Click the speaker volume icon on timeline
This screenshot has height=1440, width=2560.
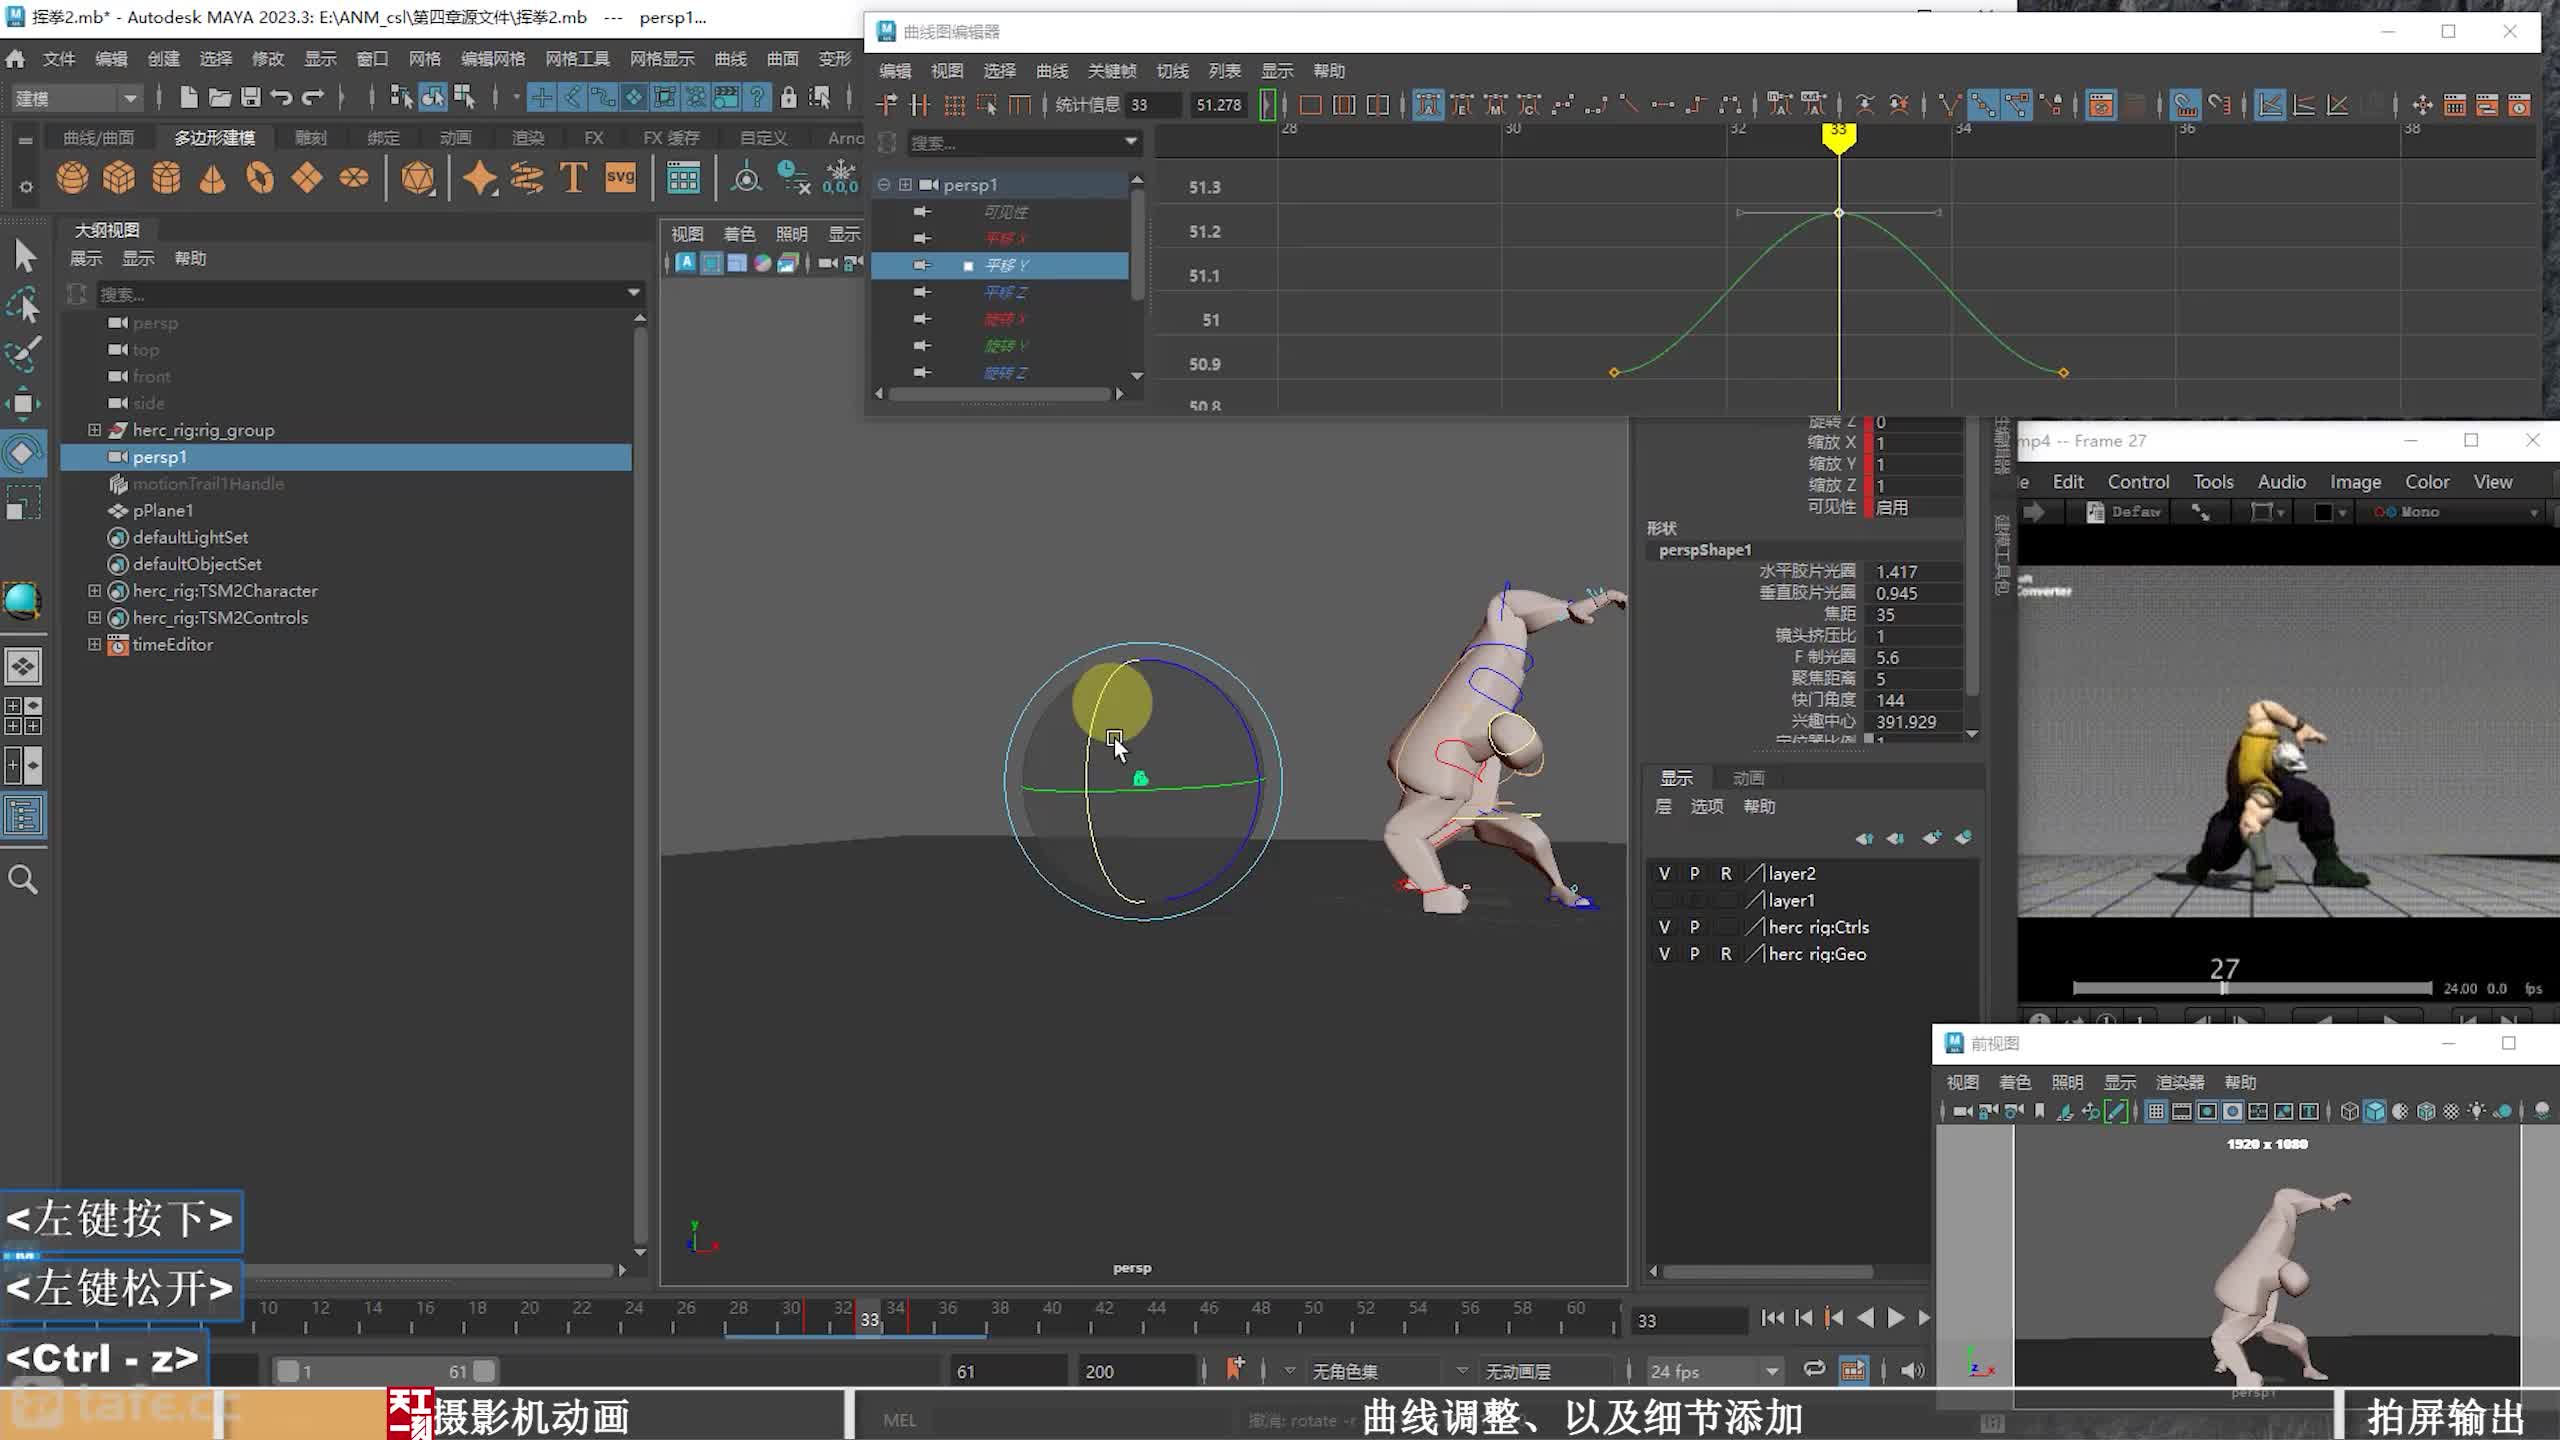tap(1912, 1370)
